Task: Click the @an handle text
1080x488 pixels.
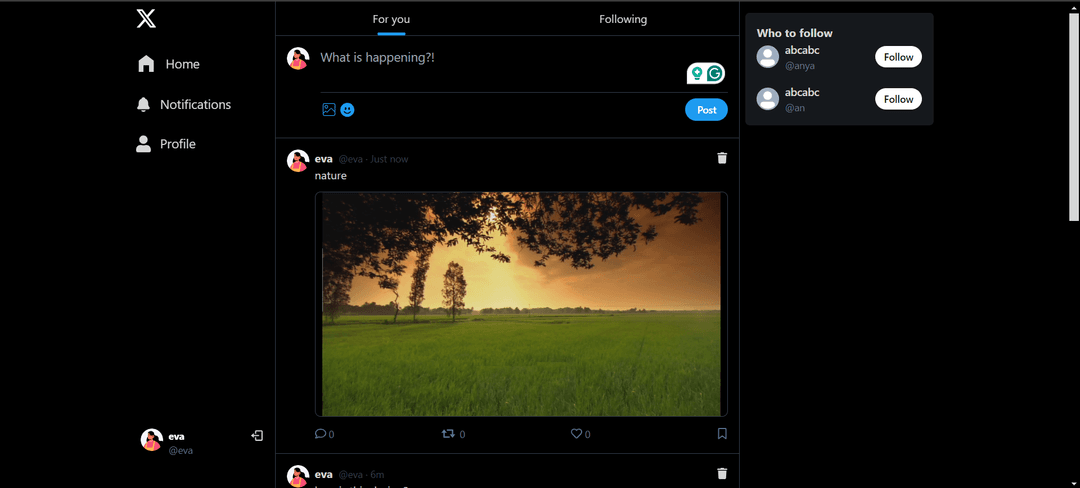Action: (x=795, y=108)
